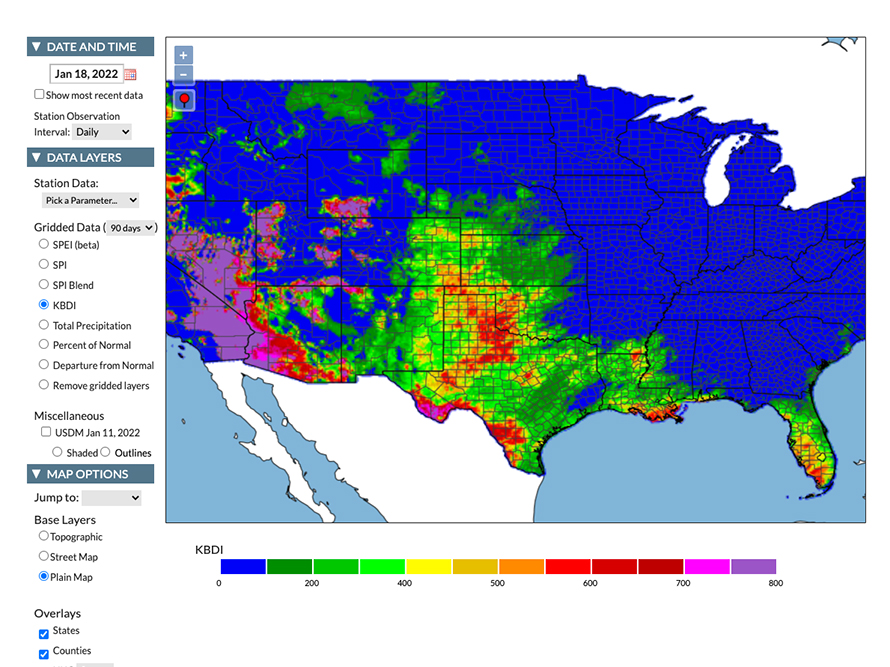Change the 90 days gridded data period
Viewport: 890px width, 667px height.
pos(132,227)
